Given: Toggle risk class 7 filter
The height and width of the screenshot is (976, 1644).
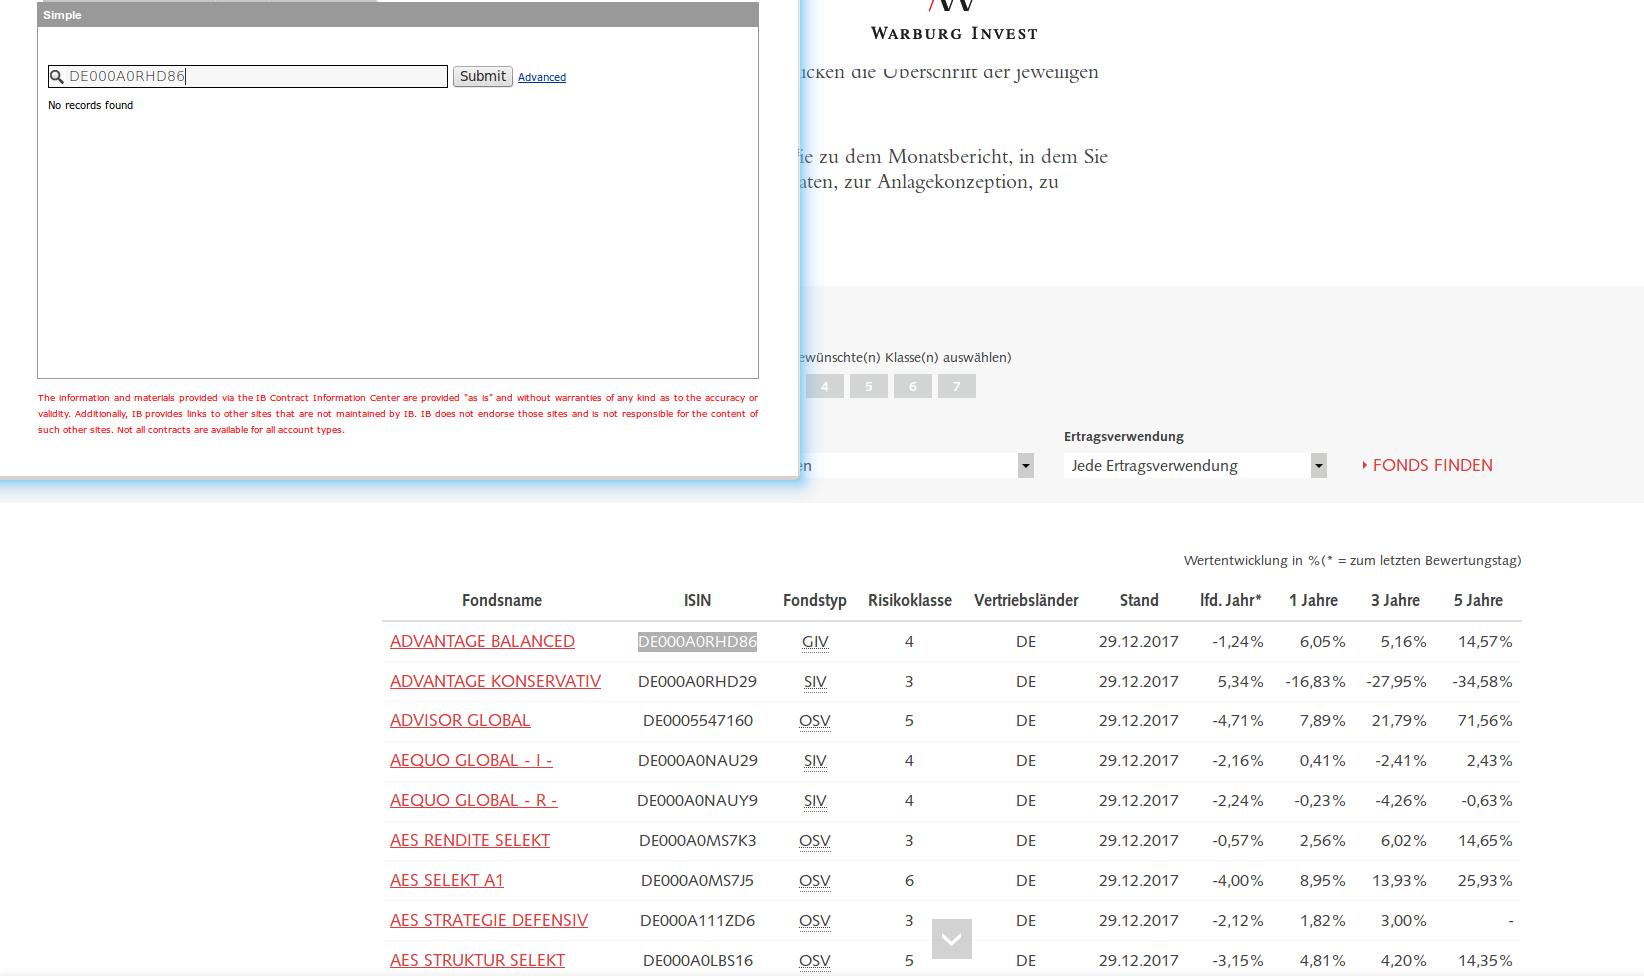Looking at the screenshot, I should click(x=957, y=386).
